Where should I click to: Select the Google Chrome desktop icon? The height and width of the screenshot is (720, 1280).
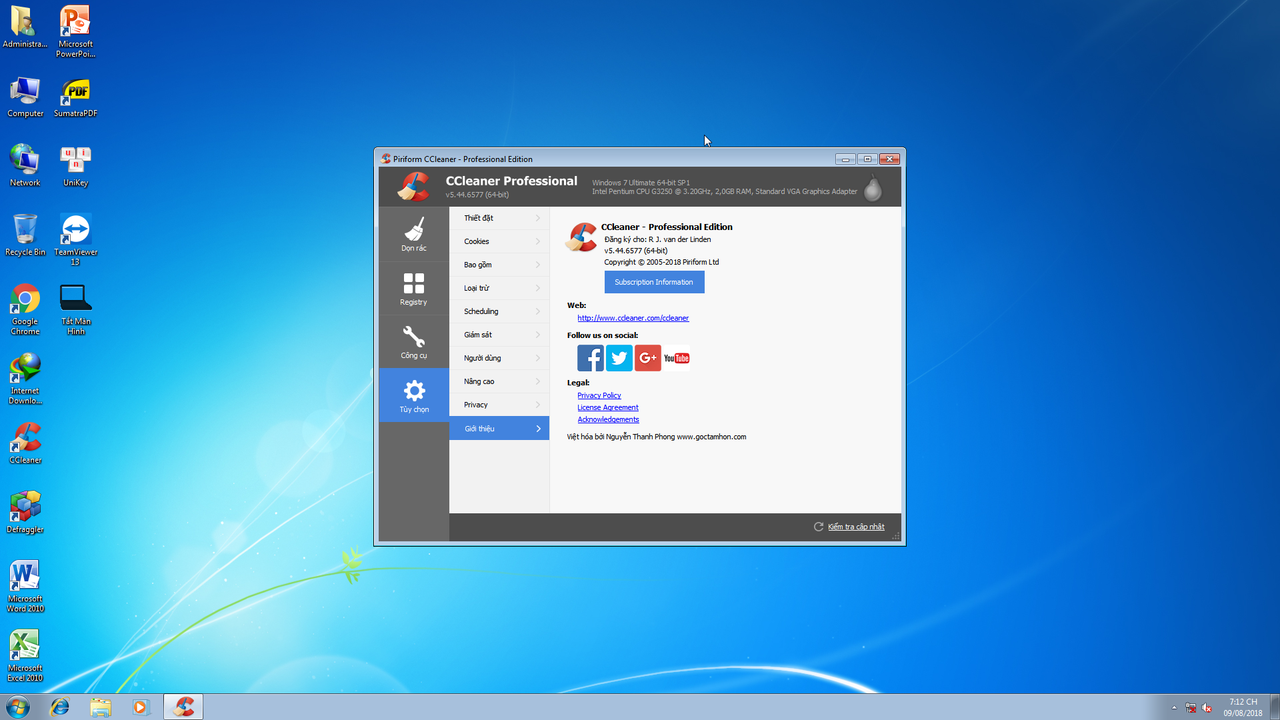pyautogui.click(x=25, y=310)
